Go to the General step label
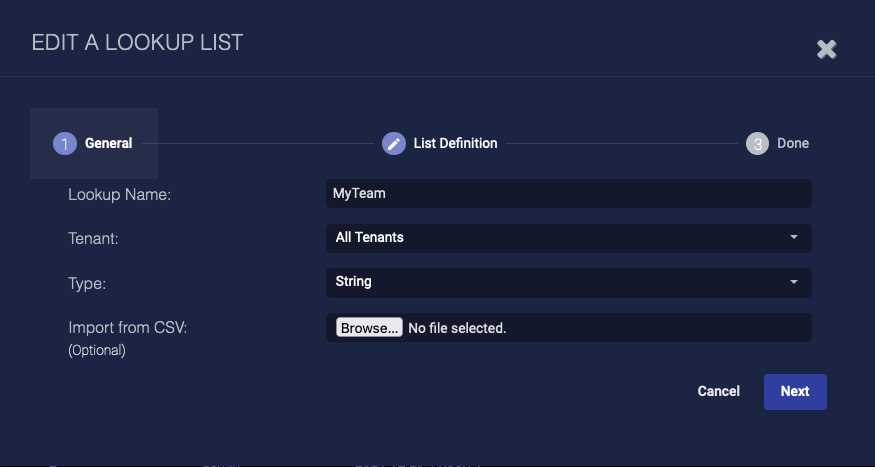Viewport: 875px width, 467px height. tap(108, 144)
